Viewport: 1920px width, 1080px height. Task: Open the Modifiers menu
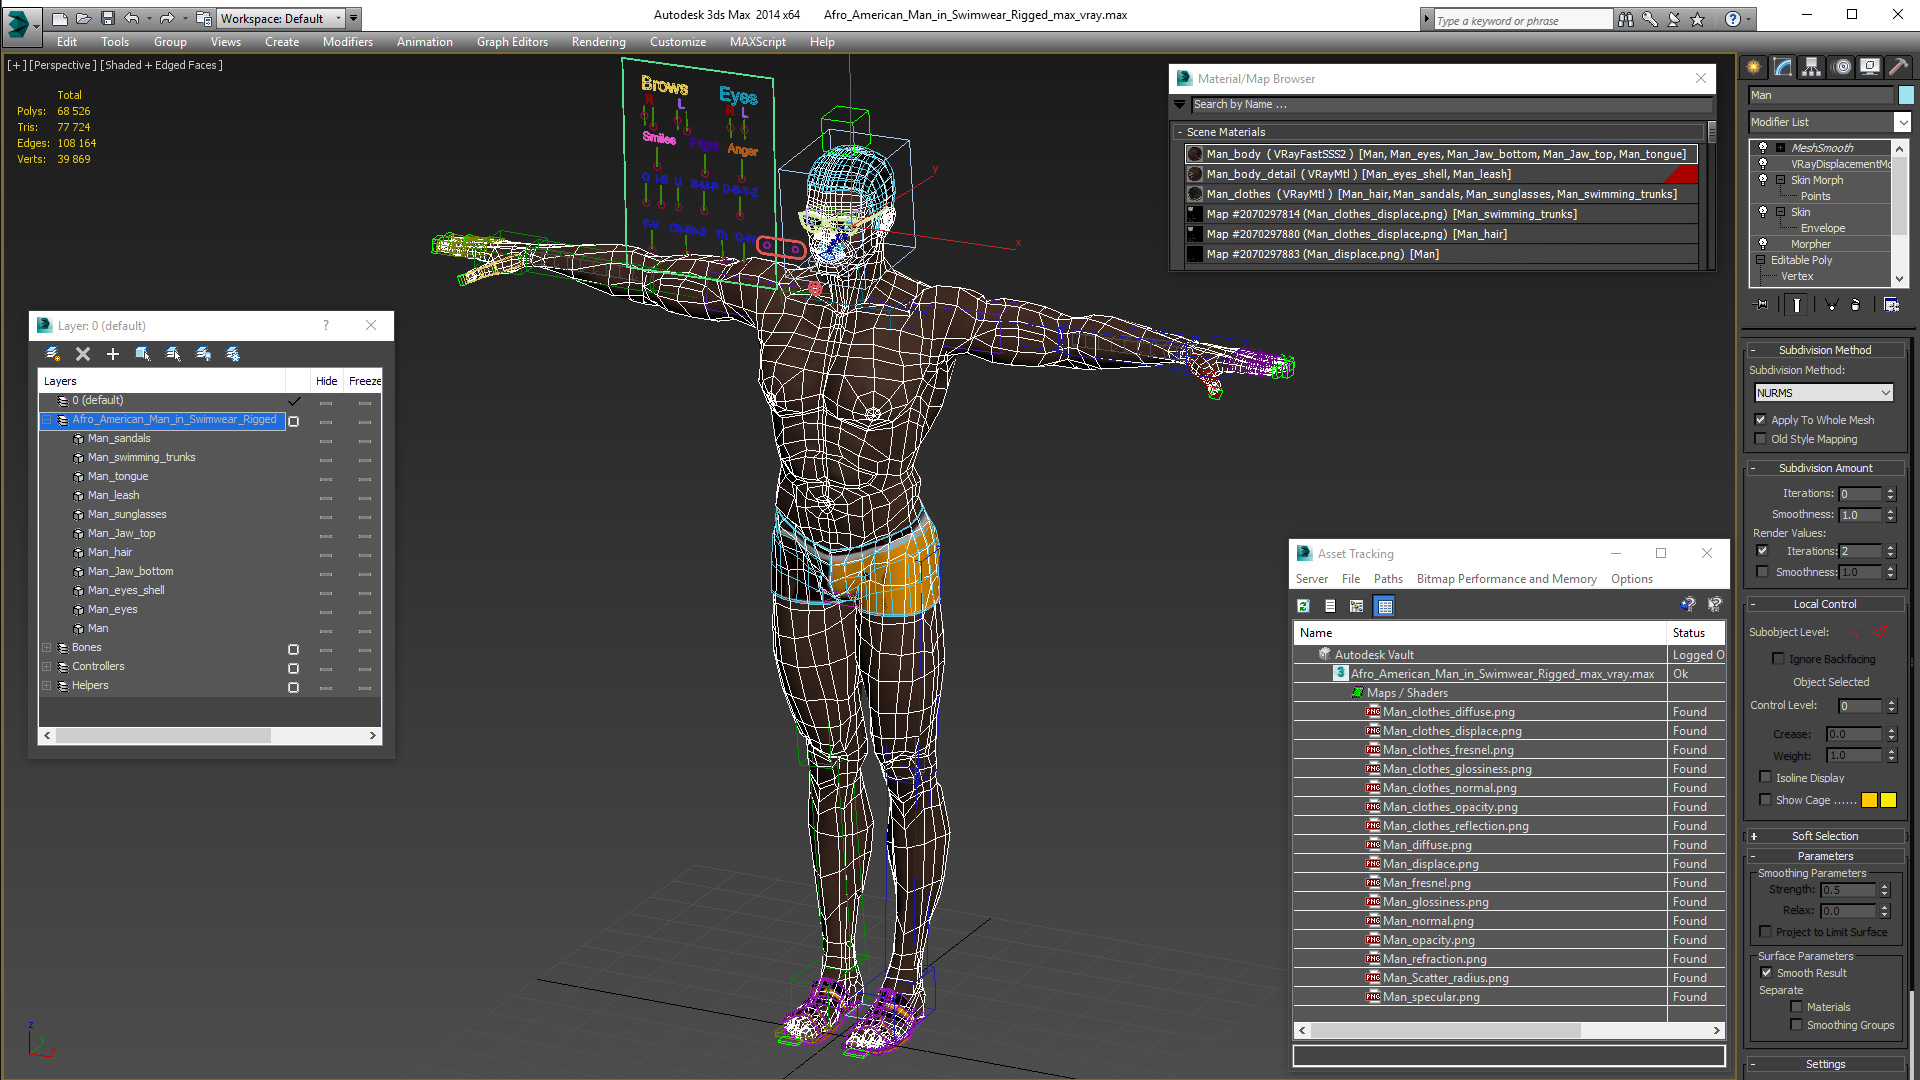click(x=347, y=42)
